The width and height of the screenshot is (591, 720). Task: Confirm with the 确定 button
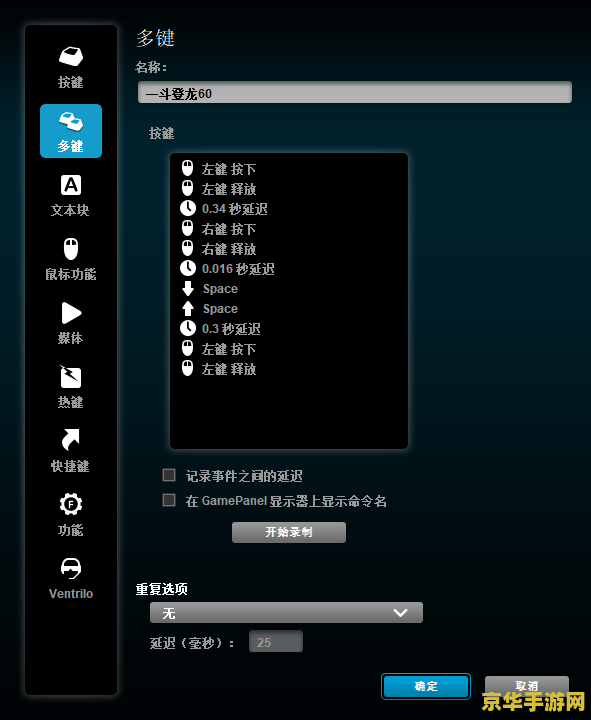click(426, 686)
